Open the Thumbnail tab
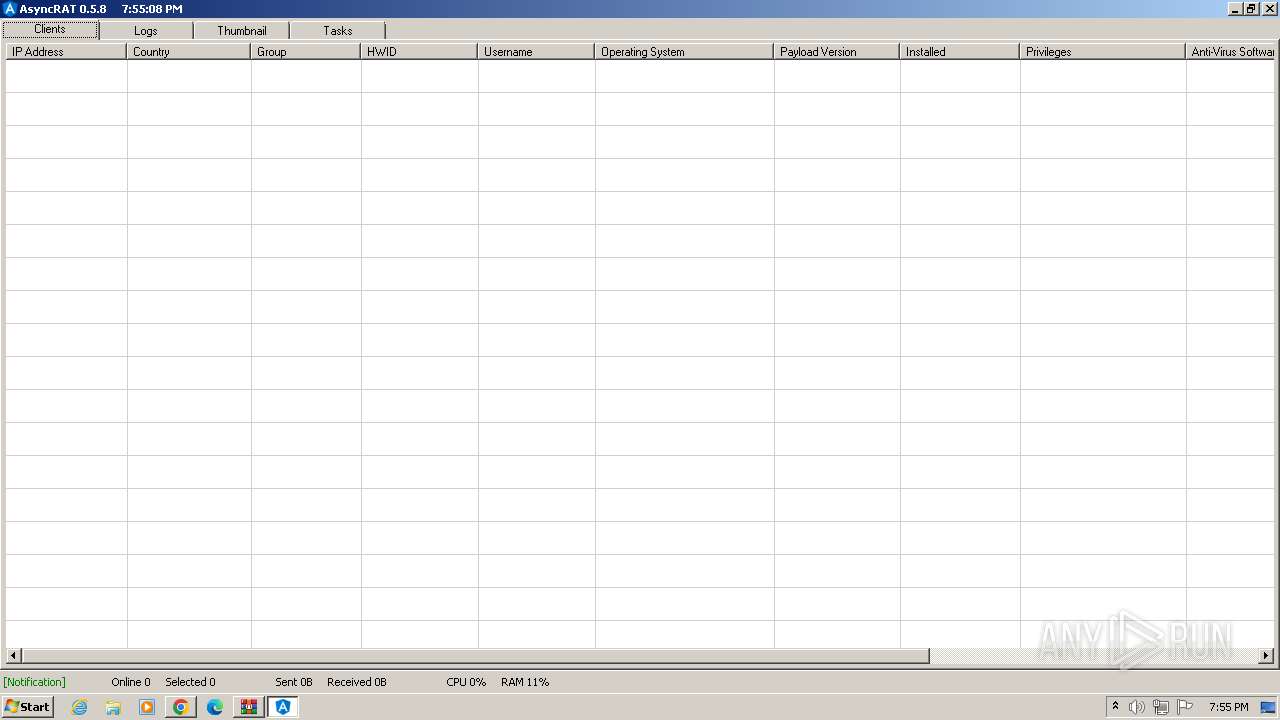 pos(242,31)
